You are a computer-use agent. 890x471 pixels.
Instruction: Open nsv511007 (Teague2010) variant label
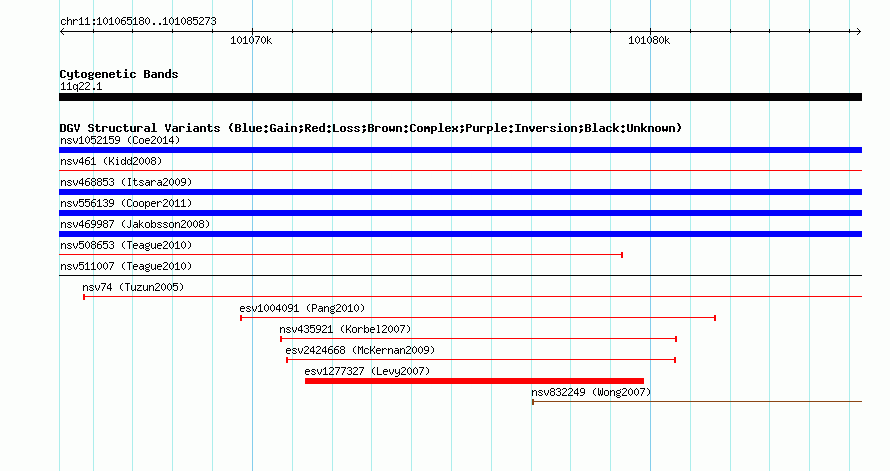(126, 266)
